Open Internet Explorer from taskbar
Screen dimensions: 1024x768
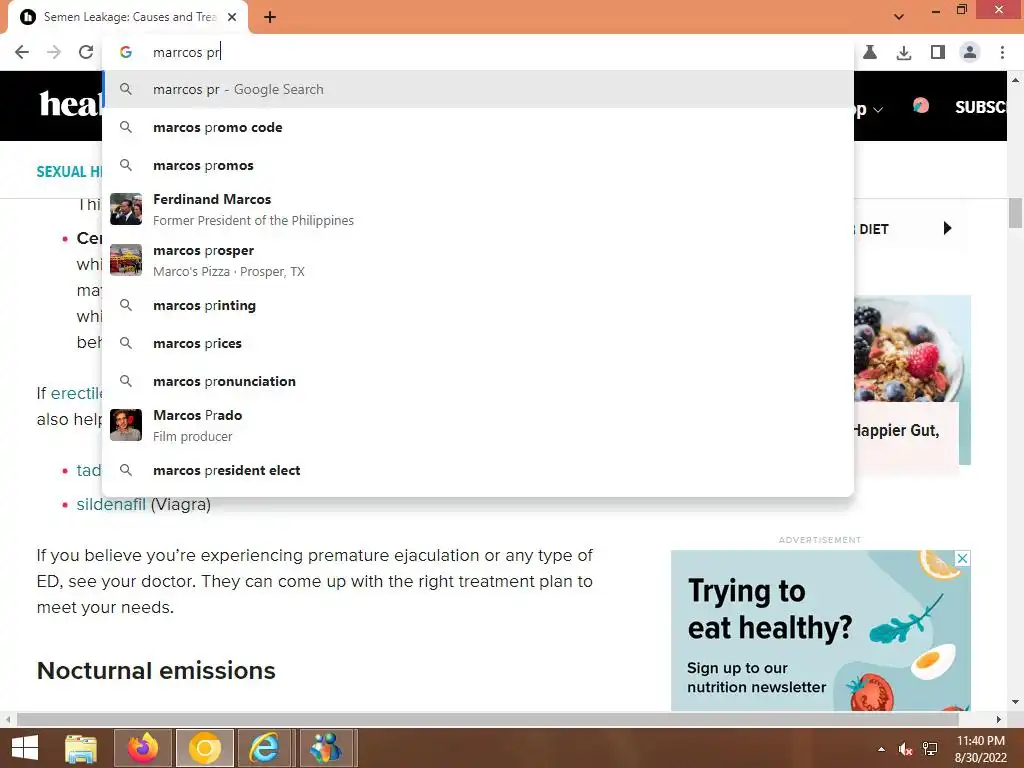(264, 748)
